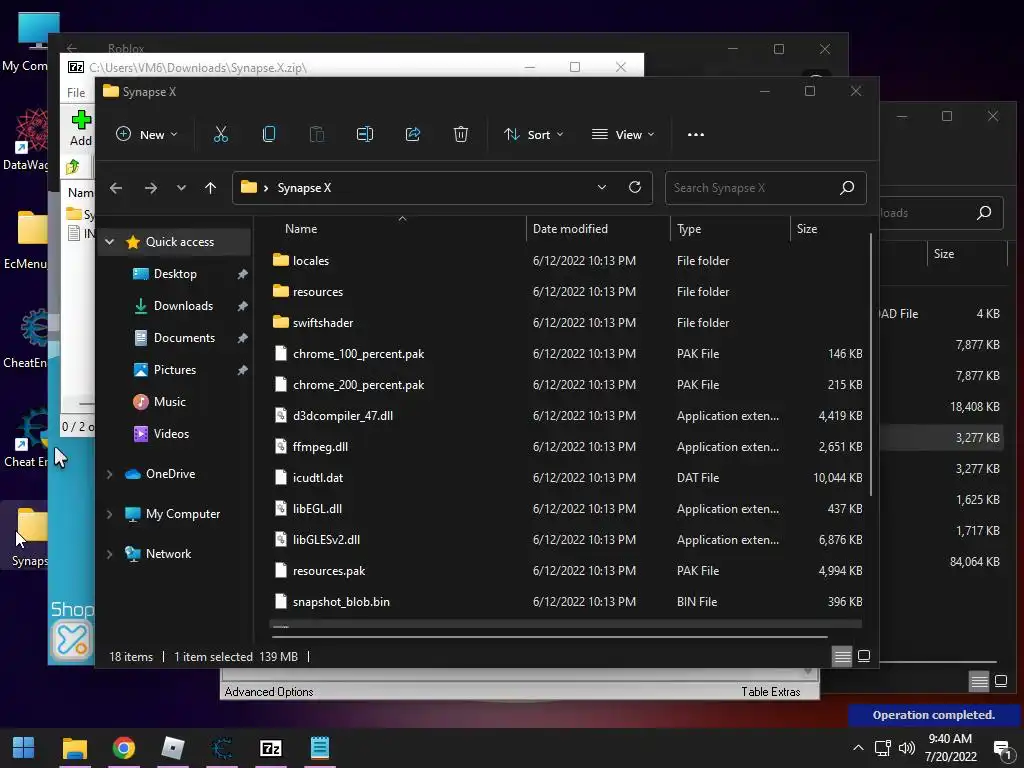Image resolution: width=1024 pixels, height=768 pixels.
Task: Expand the OneDrive tree node
Action: [110, 474]
